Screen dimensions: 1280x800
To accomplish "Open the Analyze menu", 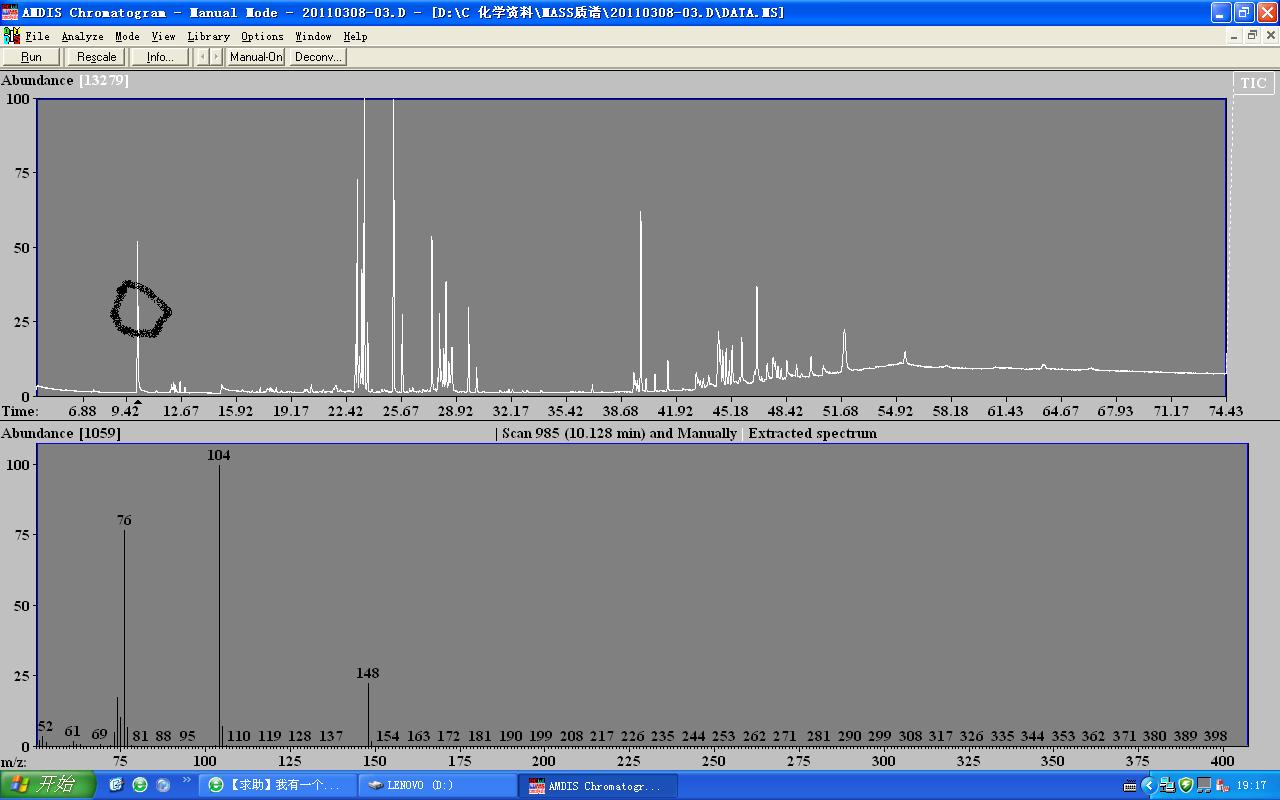I will (82, 36).
